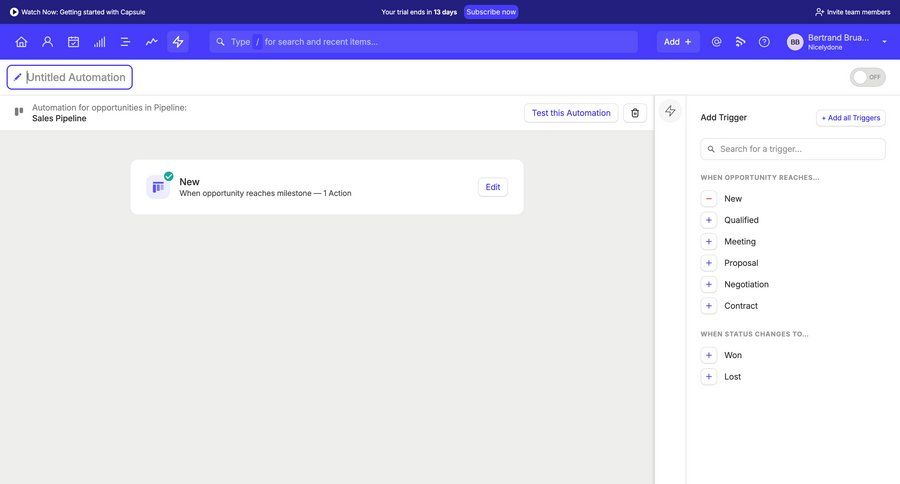This screenshot has width=900, height=484.
Task: Toggle the automation OFF switch
Action: (867, 77)
